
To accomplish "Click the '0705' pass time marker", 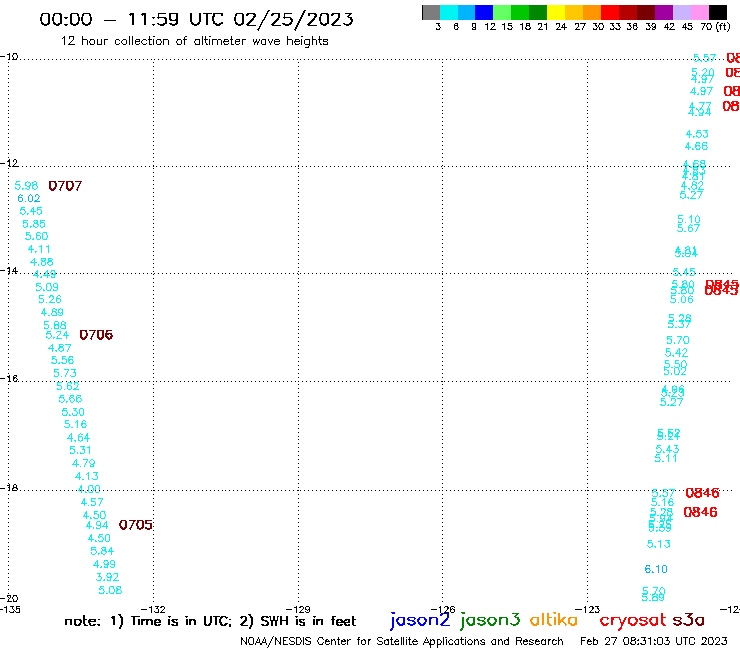I will click(135, 525).
